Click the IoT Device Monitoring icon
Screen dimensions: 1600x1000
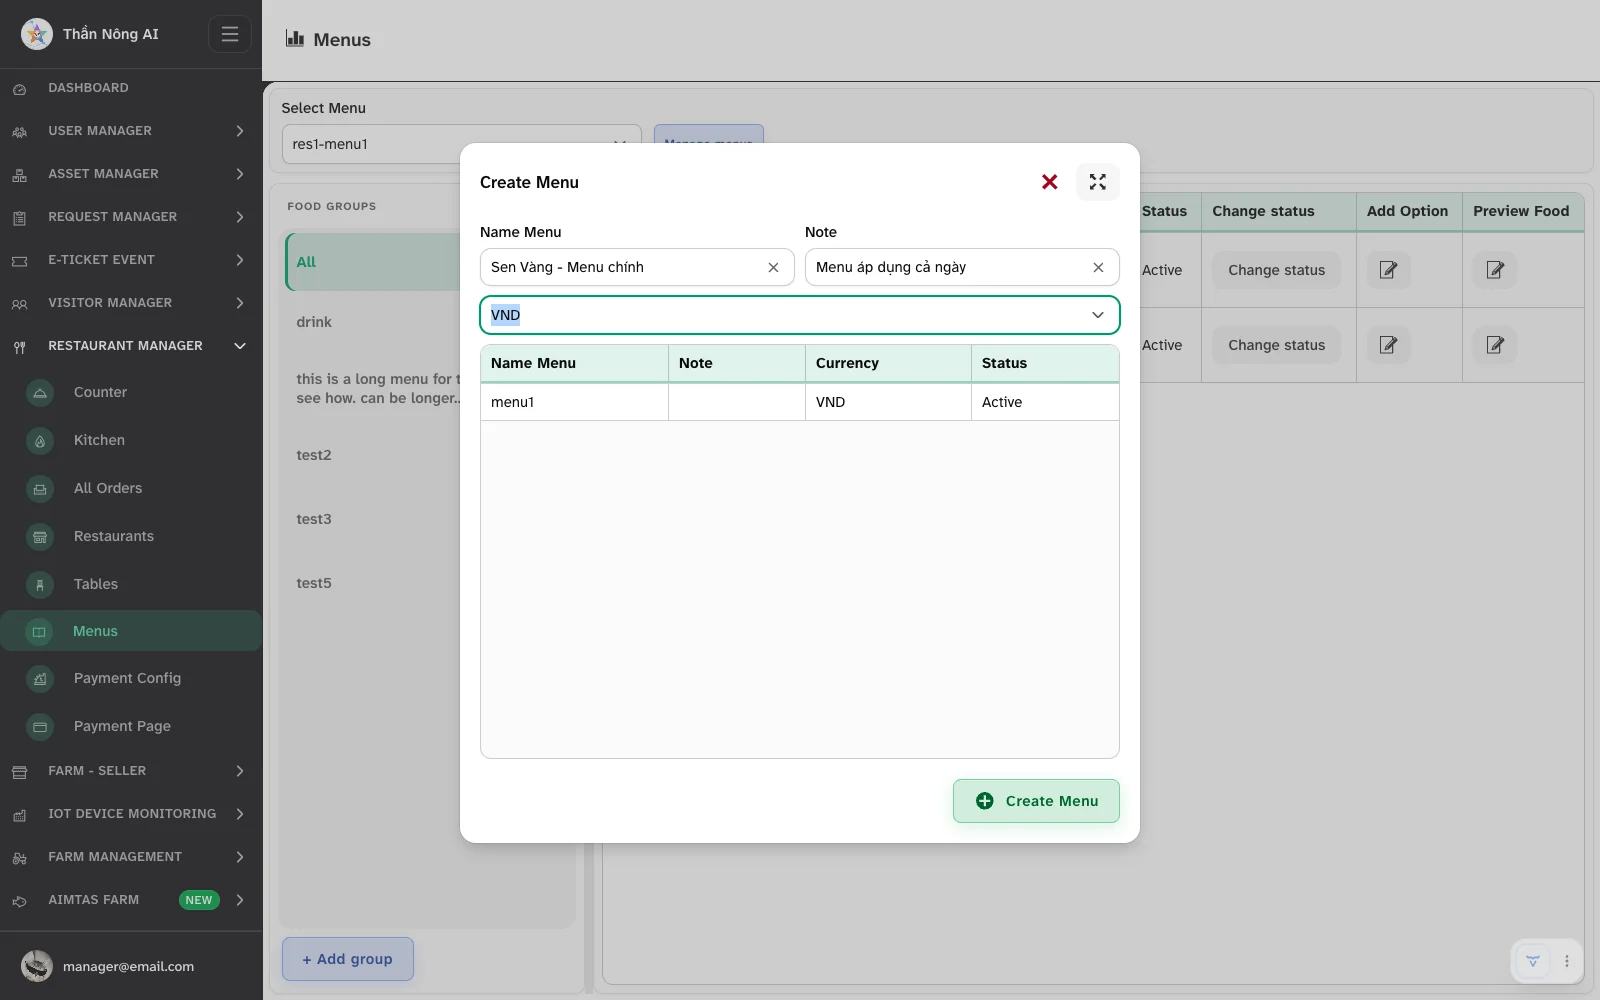pos(19,815)
